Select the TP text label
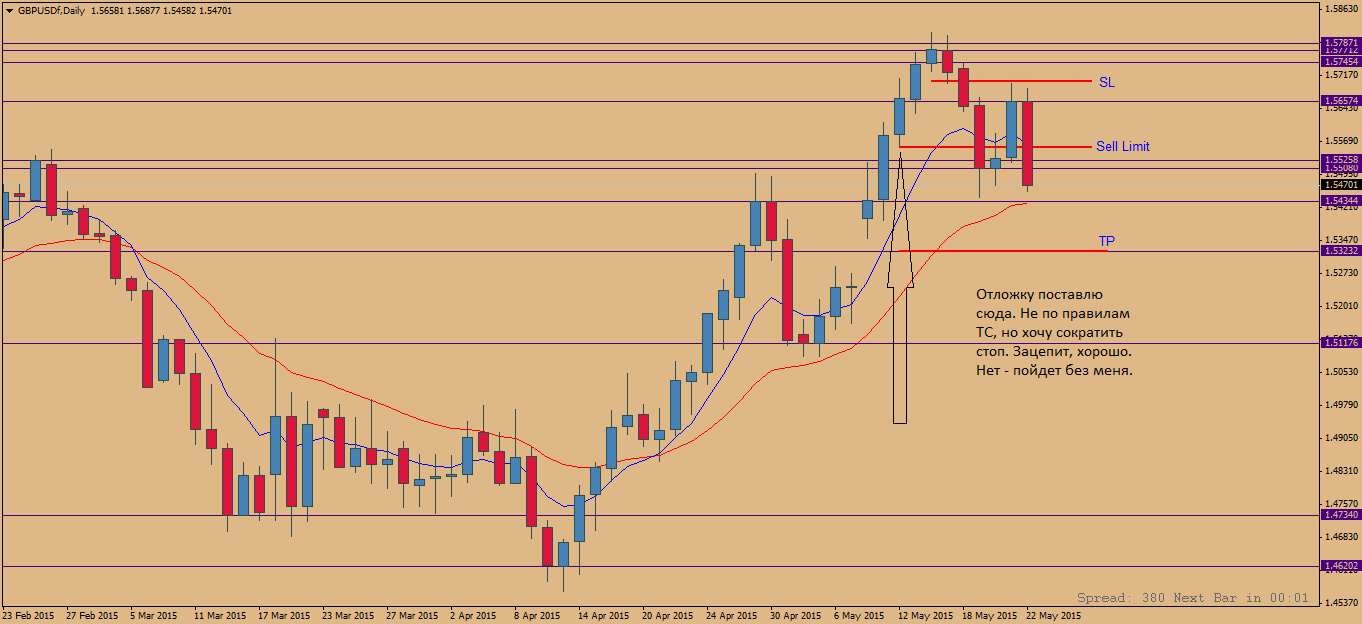 pyautogui.click(x=1107, y=241)
